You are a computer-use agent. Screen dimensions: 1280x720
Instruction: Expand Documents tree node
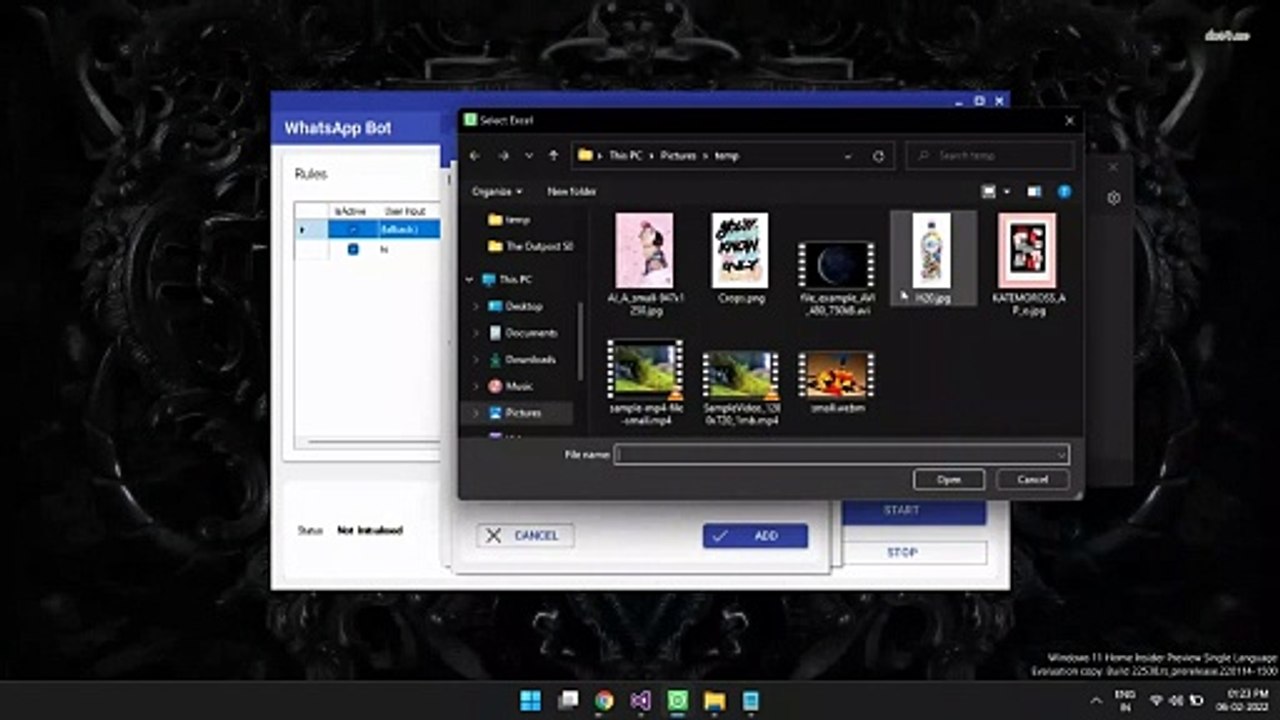click(476, 333)
